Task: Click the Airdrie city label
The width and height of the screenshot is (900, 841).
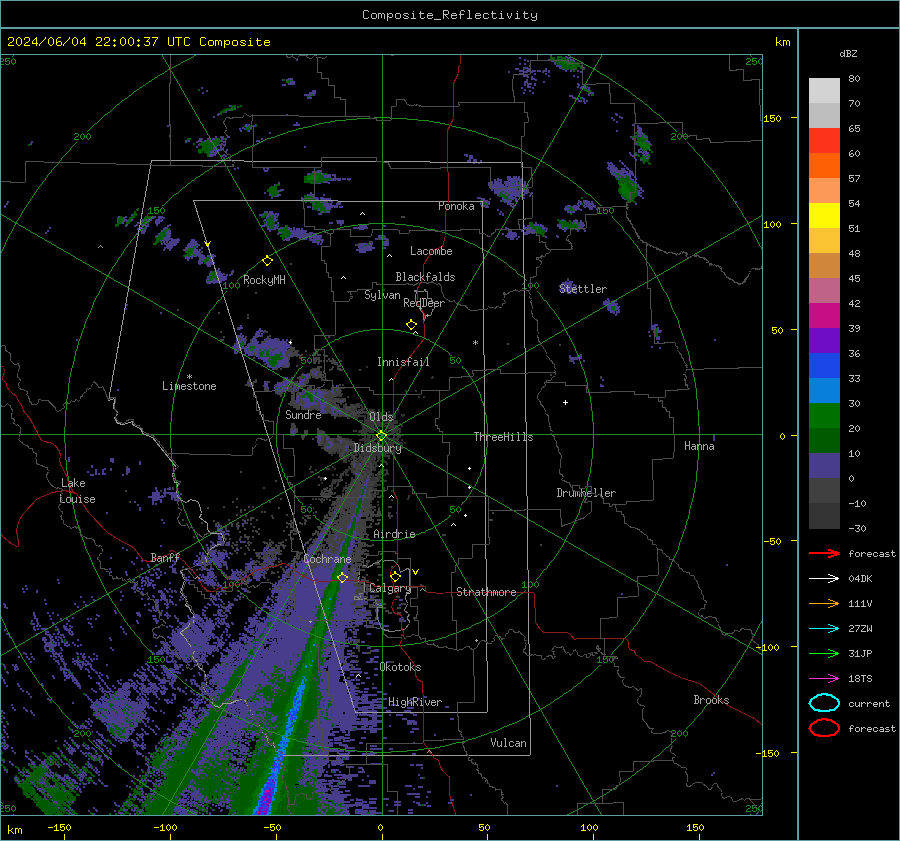Action: tap(394, 534)
